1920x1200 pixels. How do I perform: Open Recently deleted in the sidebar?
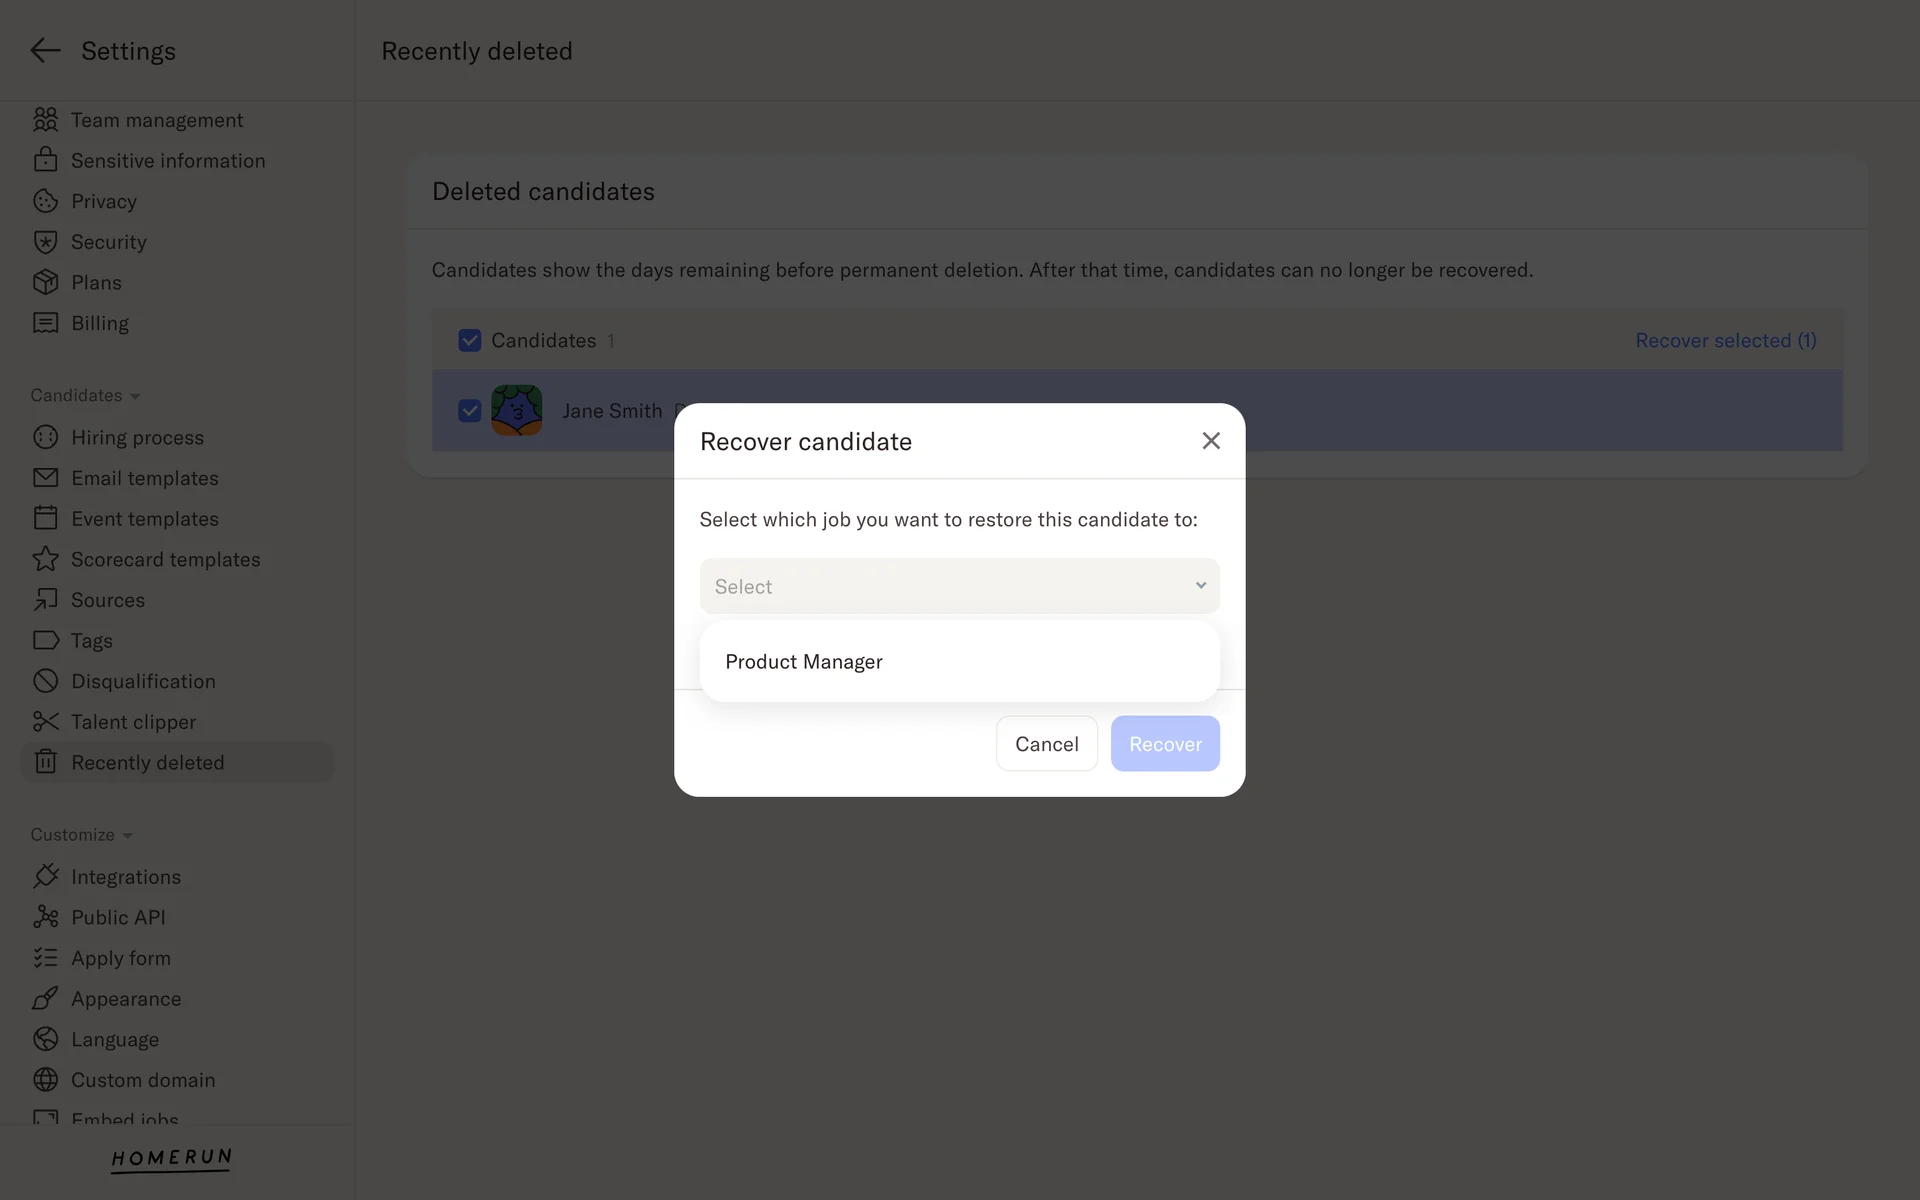pos(148,763)
